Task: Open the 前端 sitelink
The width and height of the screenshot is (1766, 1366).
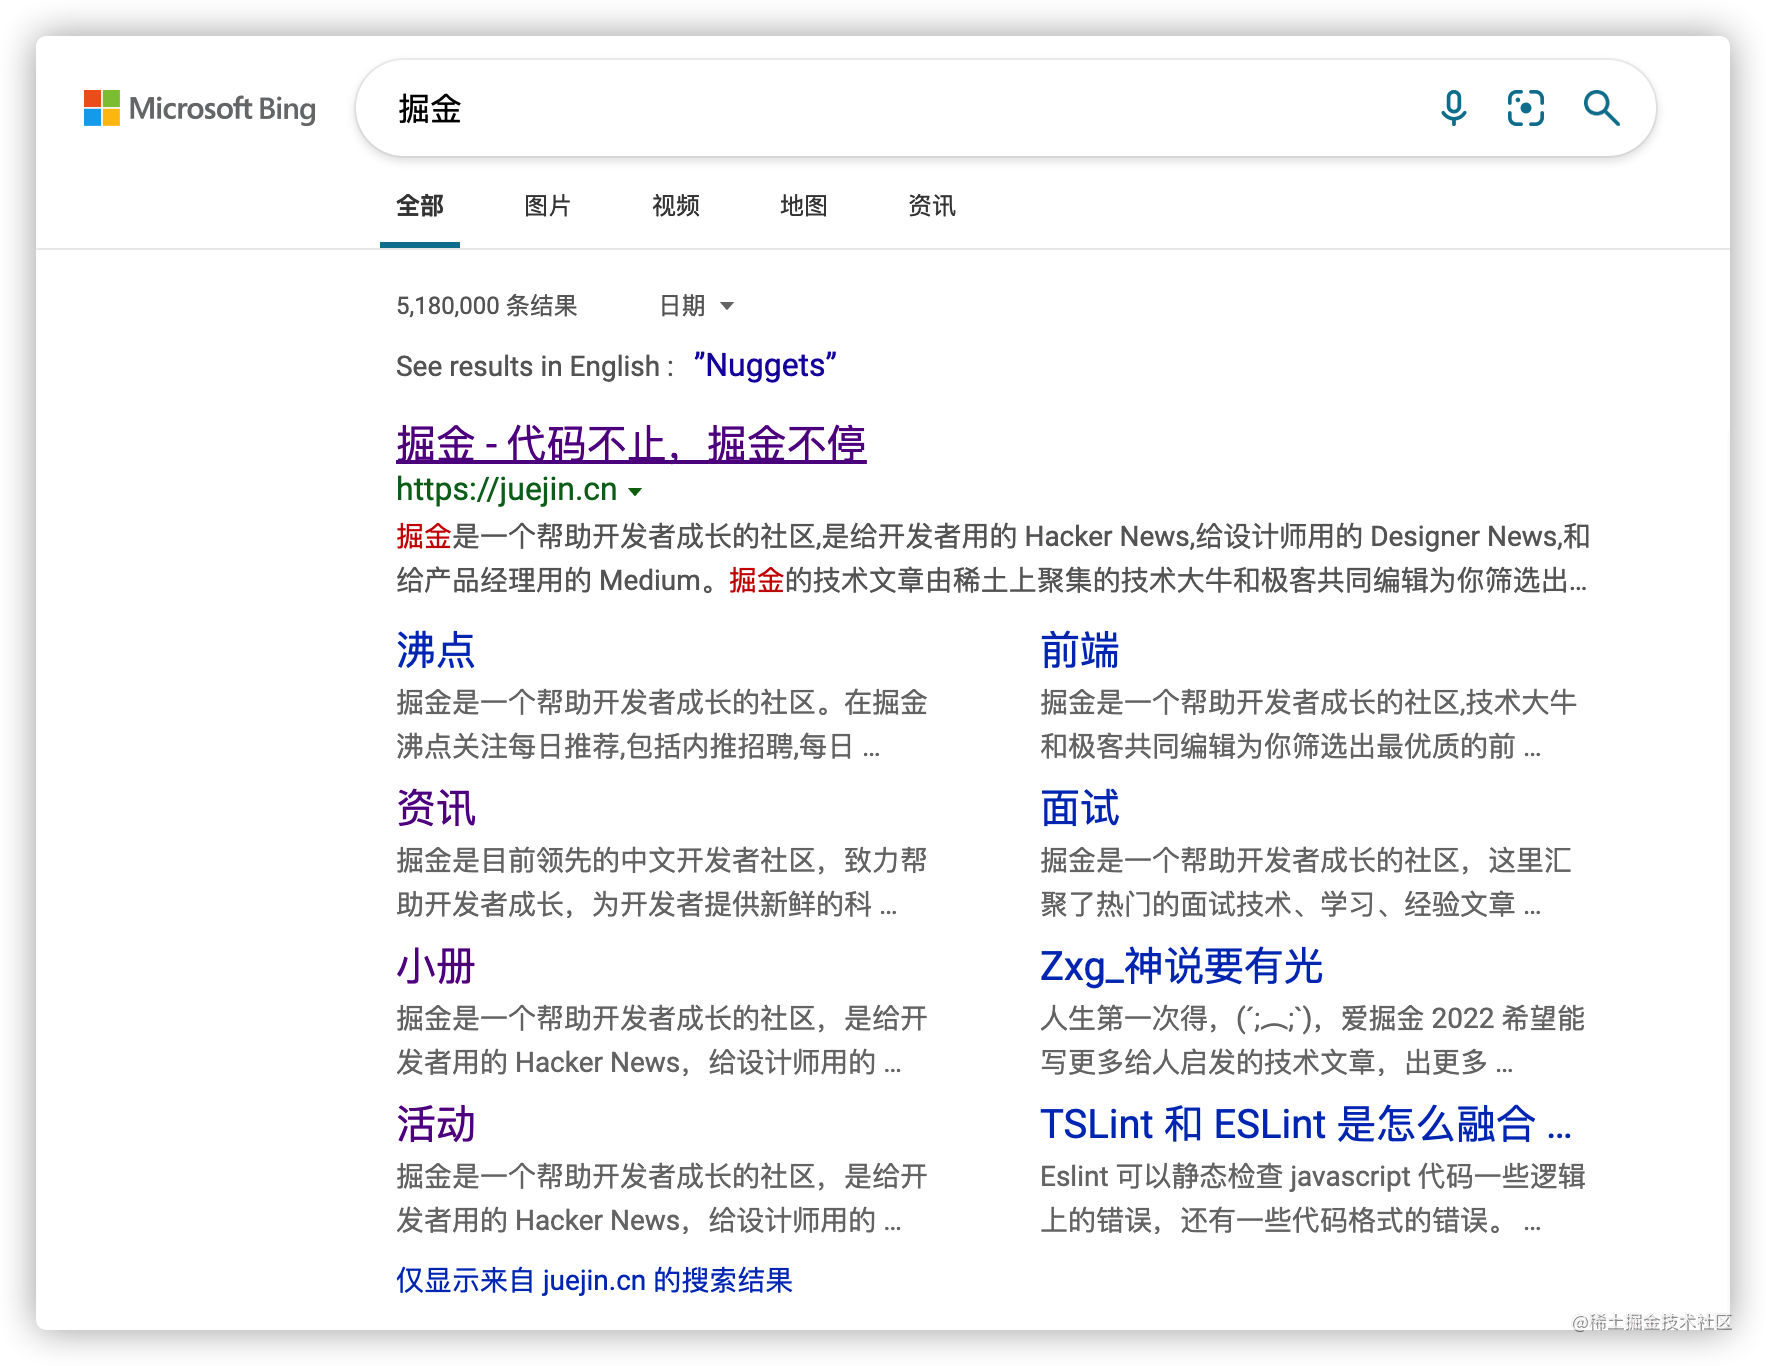Action: coord(1080,651)
